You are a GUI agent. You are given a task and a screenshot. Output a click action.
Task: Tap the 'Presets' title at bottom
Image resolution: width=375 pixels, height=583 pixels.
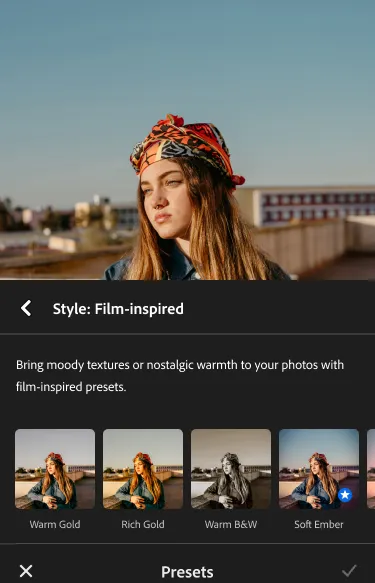[187, 571]
